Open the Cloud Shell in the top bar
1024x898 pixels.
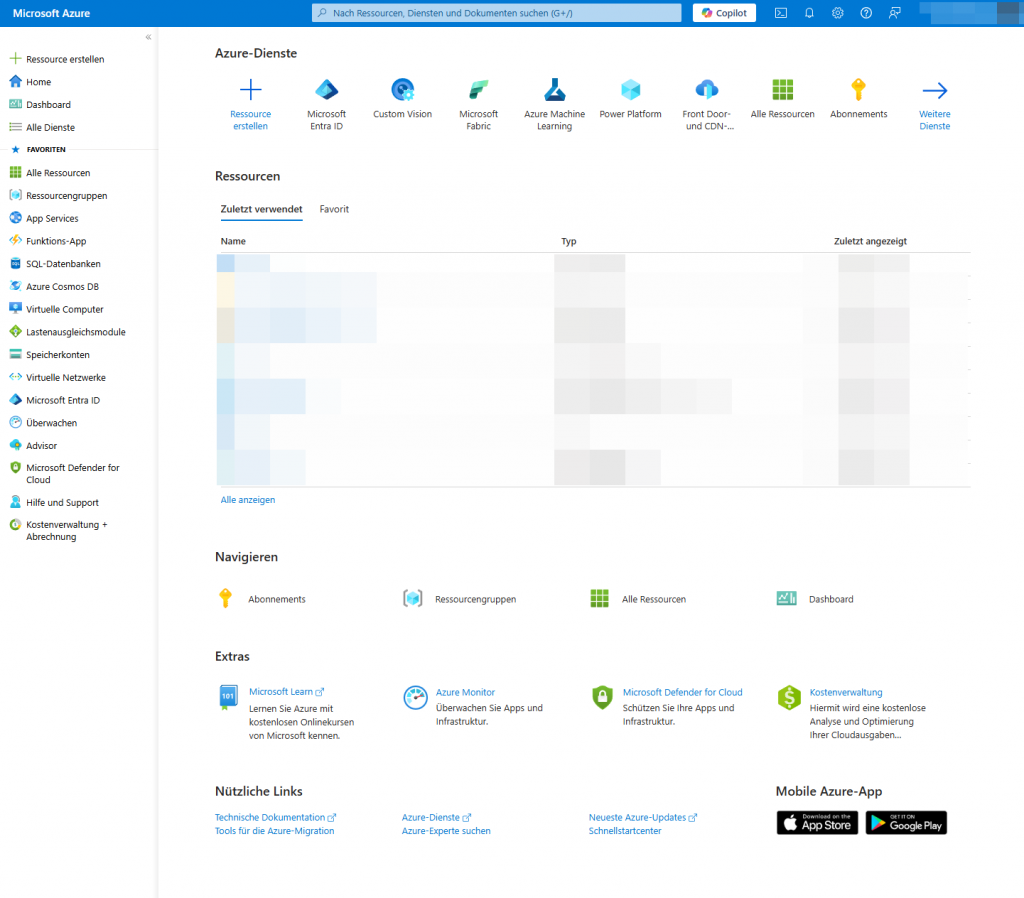(x=780, y=13)
